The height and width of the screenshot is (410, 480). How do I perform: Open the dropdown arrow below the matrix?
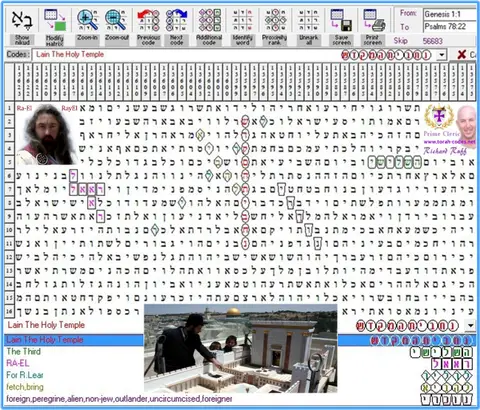click(470, 325)
